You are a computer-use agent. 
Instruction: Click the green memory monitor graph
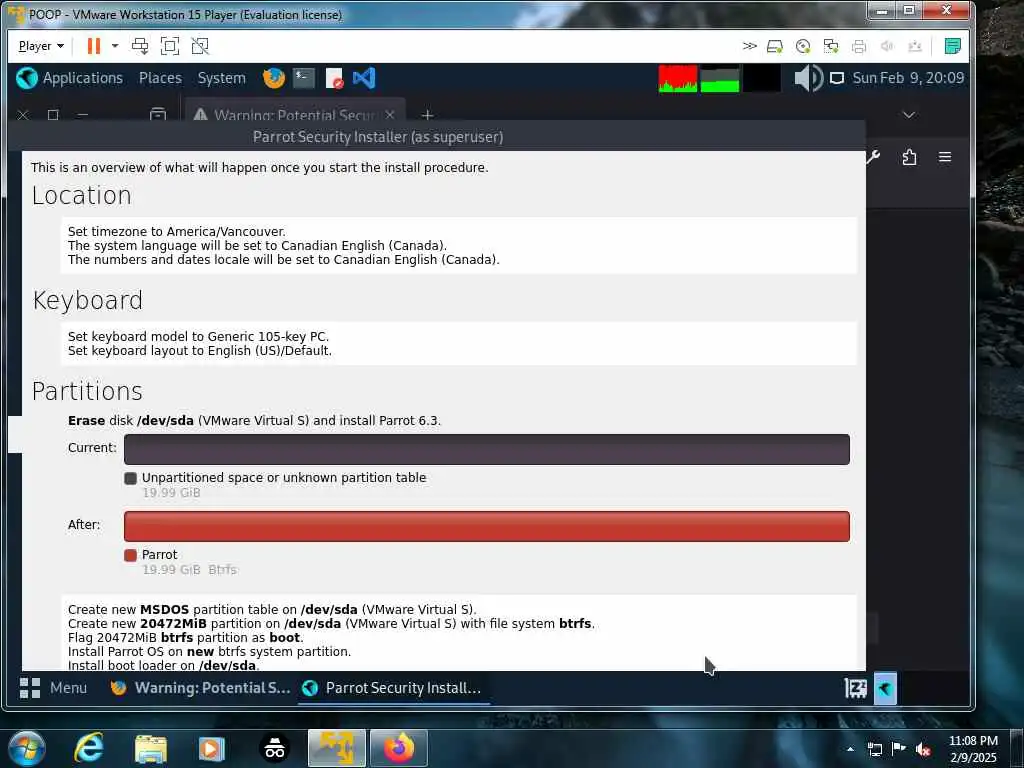(720, 78)
